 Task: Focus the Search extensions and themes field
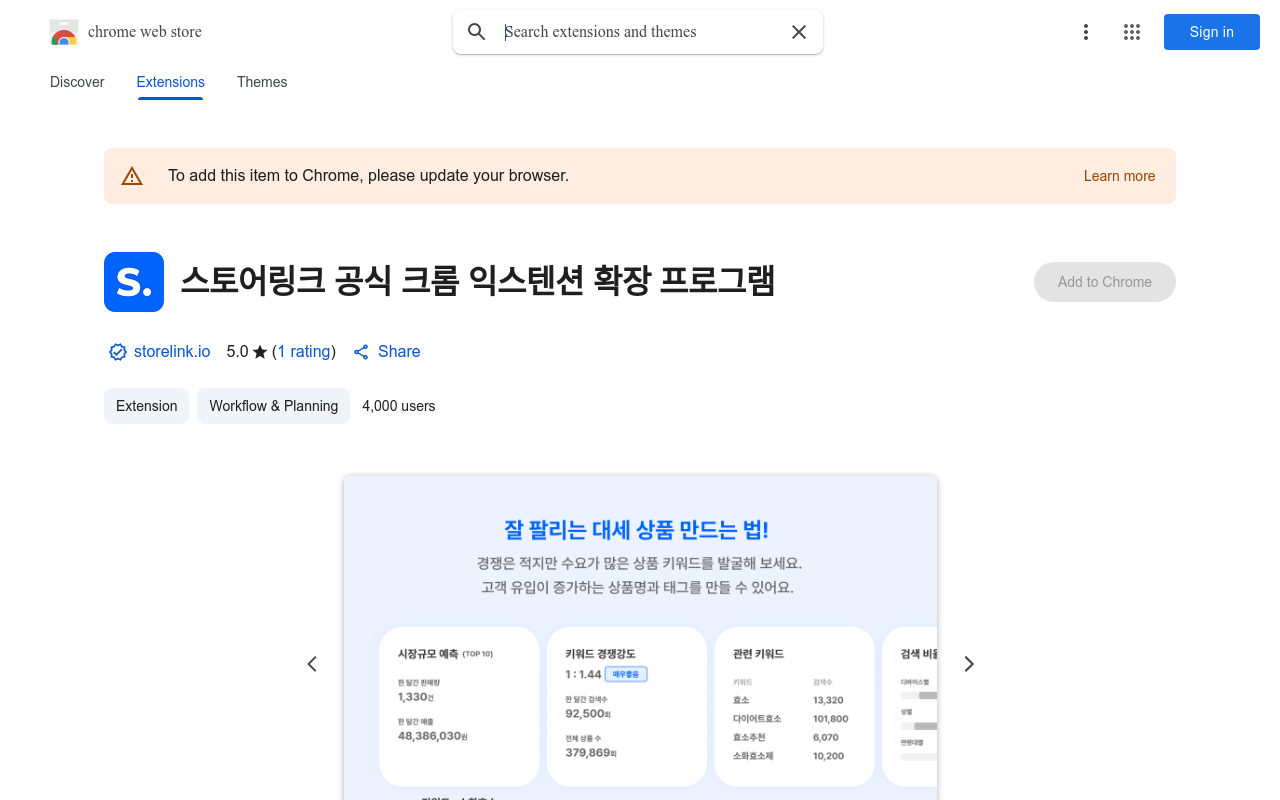pyautogui.click(x=638, y=32)
